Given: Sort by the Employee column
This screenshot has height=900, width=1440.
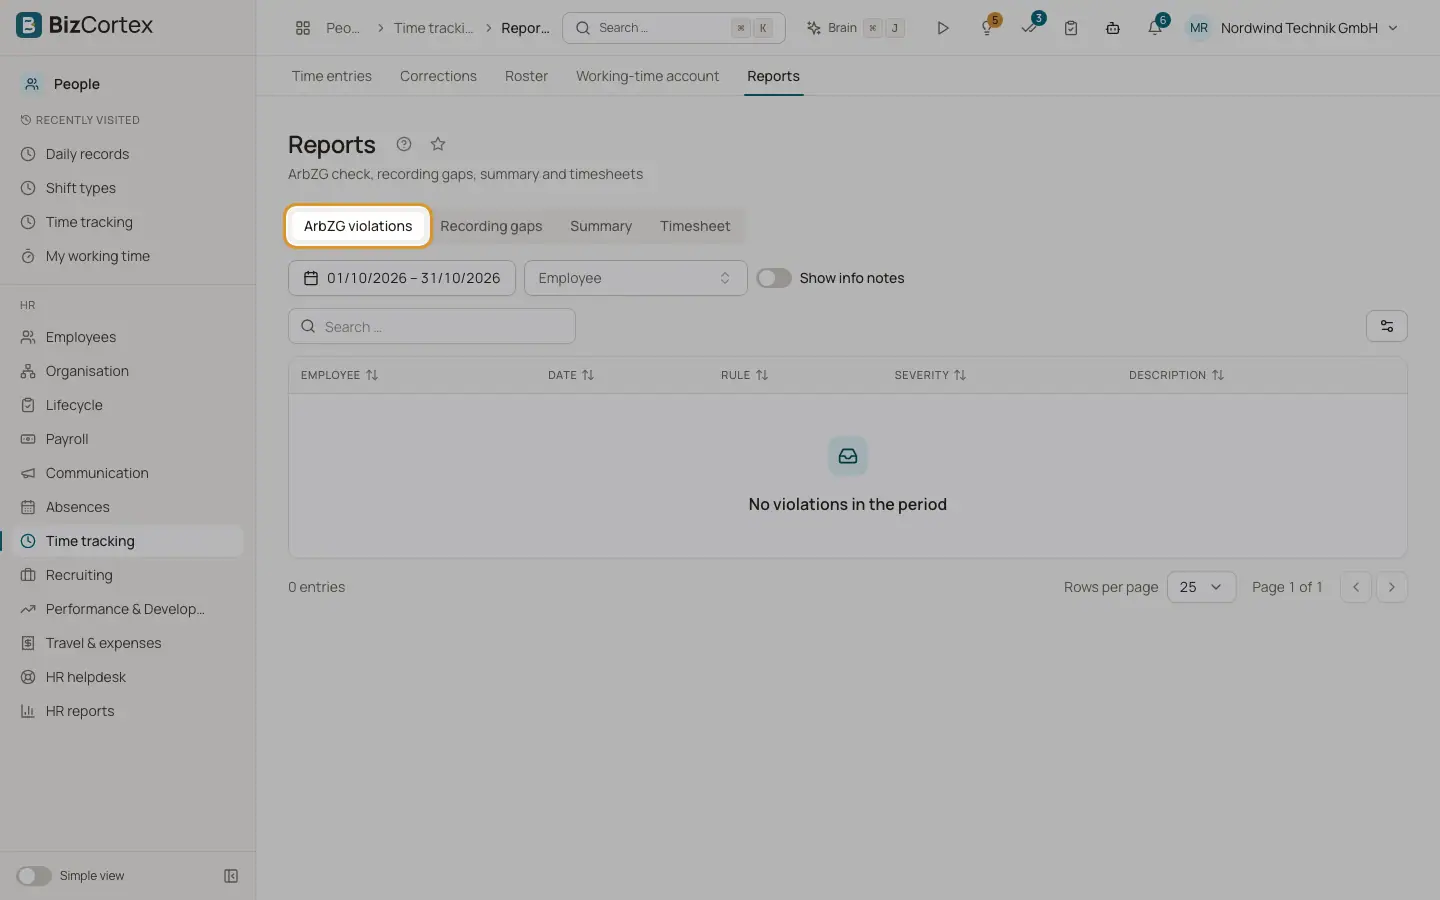Looking at the screenshot, I should (339, 375).
